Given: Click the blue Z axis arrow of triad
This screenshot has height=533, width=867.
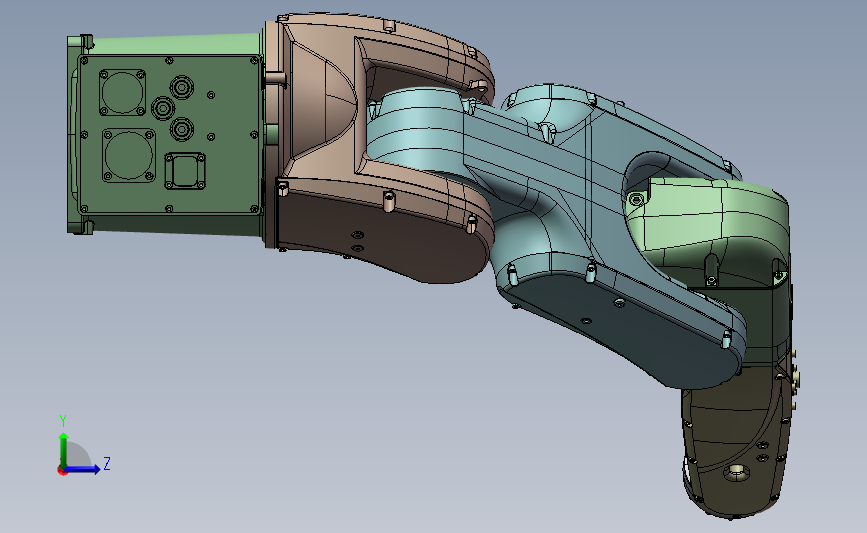Looking at the screenshot, I should point(83,469).
